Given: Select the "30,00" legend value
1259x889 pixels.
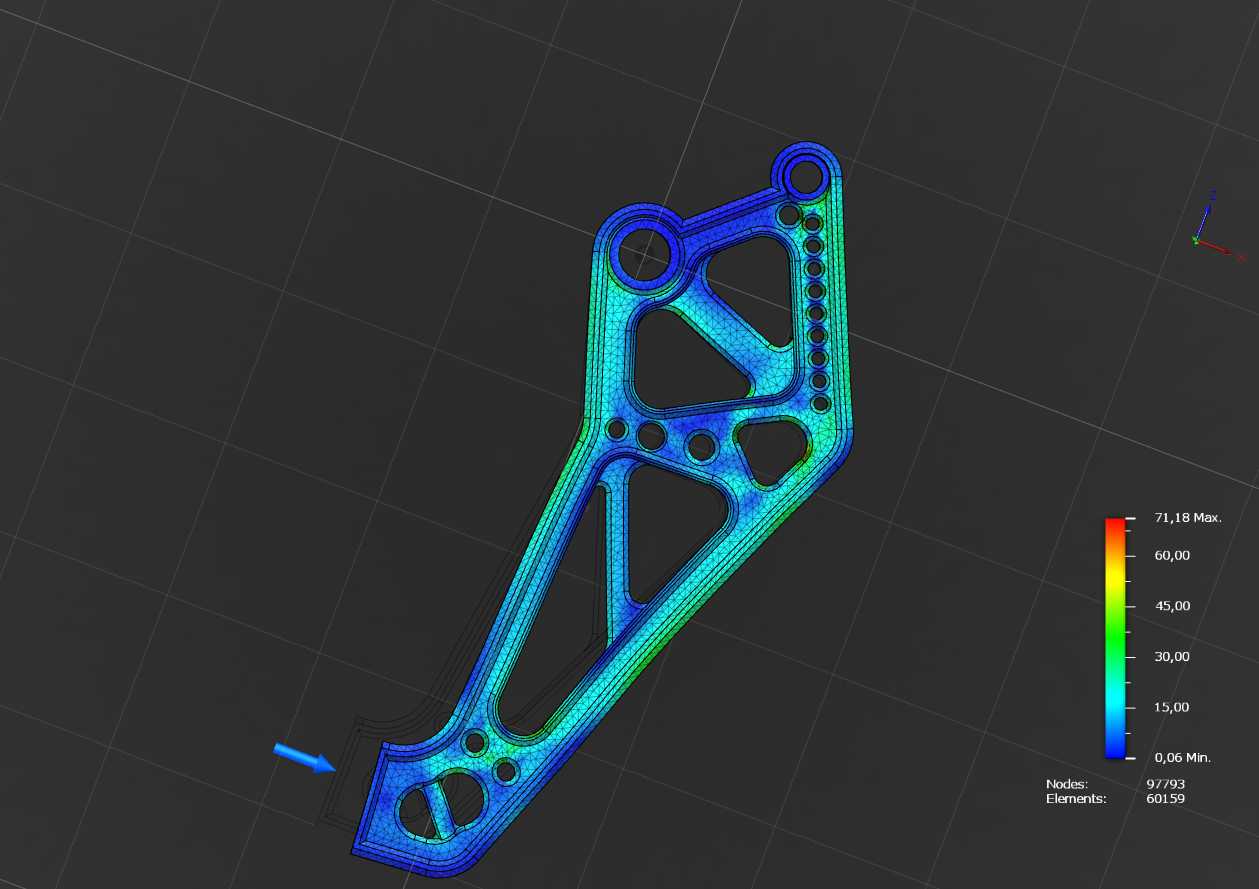Looking at the screenshot, I should point(1171,656).
